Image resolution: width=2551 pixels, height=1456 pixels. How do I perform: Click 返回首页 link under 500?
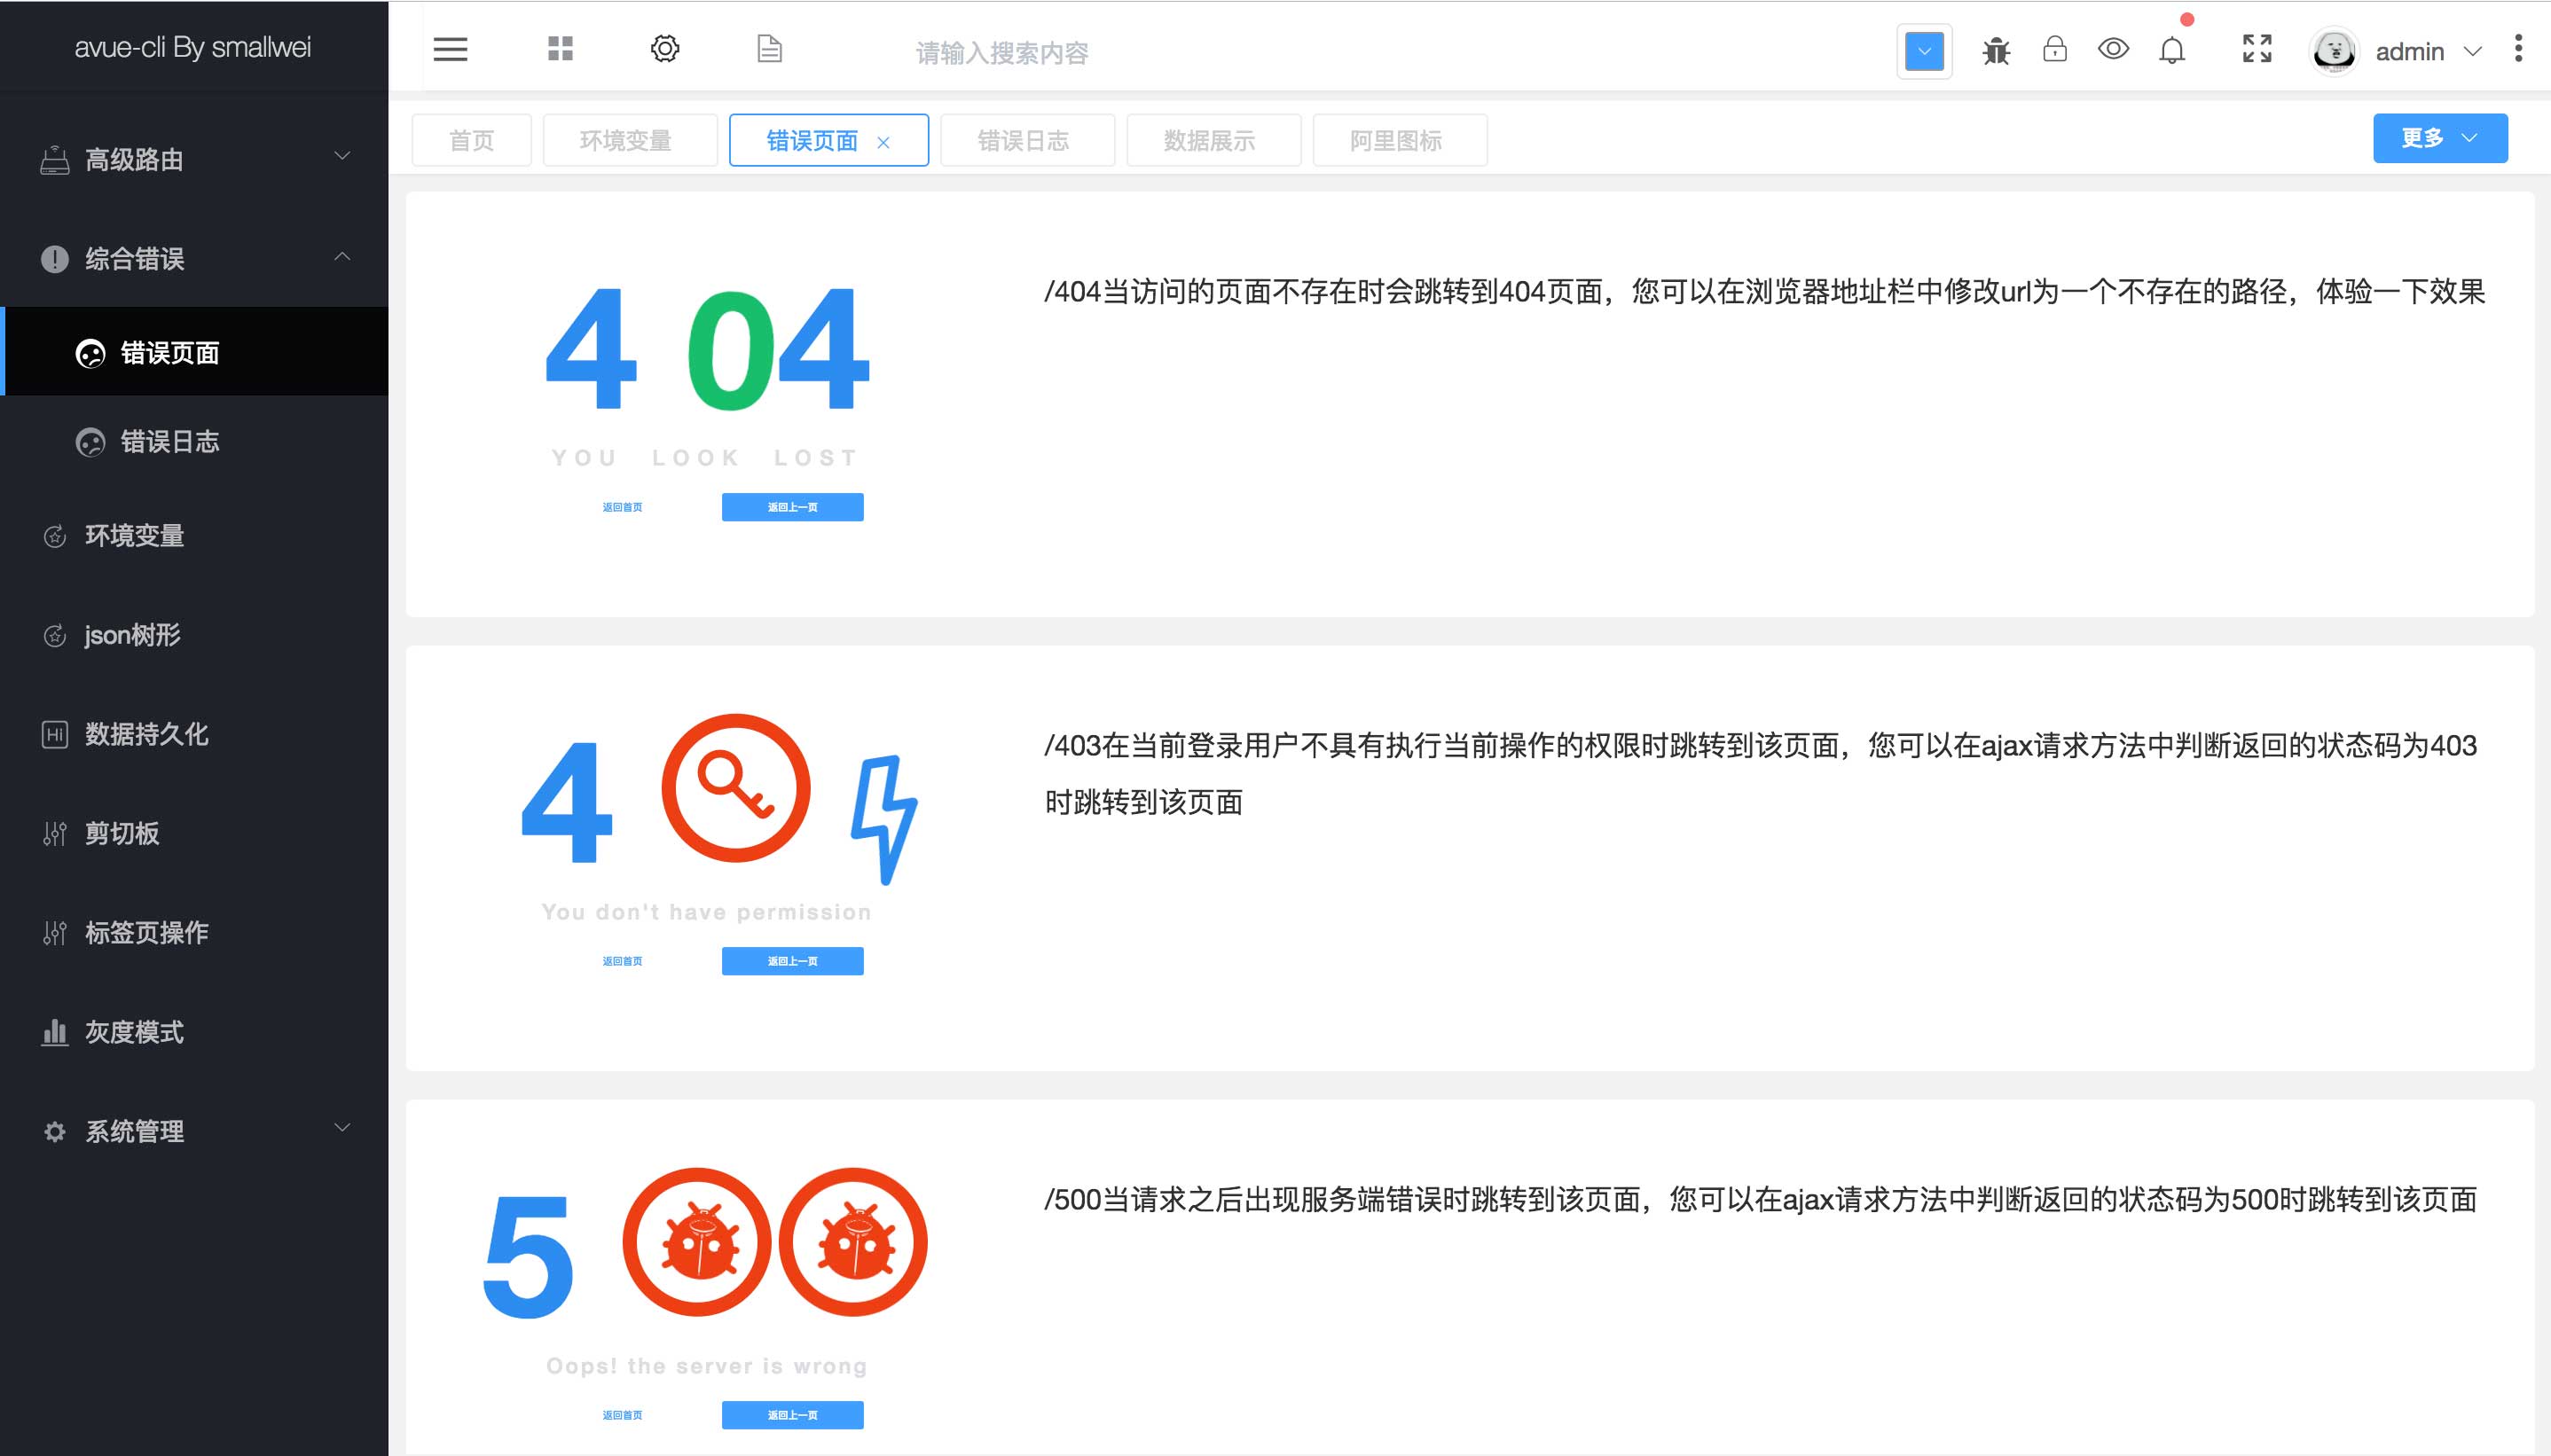tap(622, 1415)
